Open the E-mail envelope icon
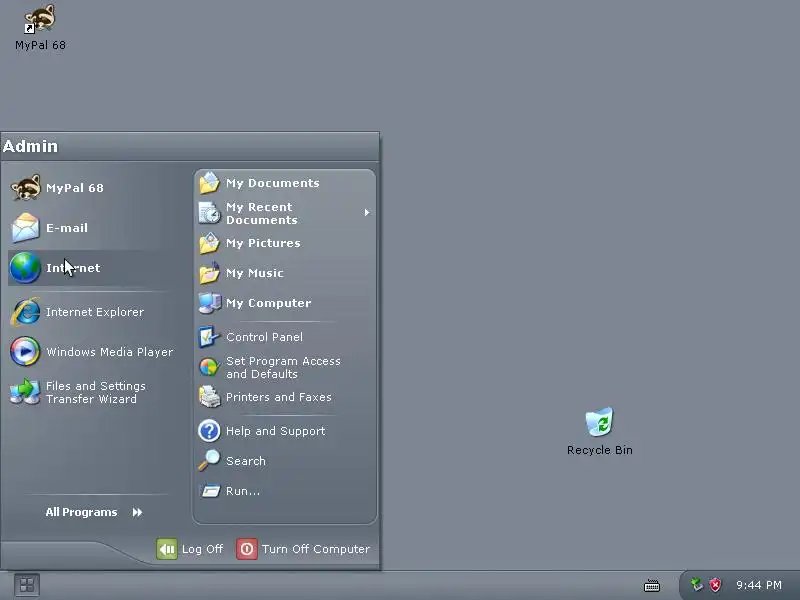Image resolution: width=800 pixels, height=600 pixels. [x=25, y=228]
